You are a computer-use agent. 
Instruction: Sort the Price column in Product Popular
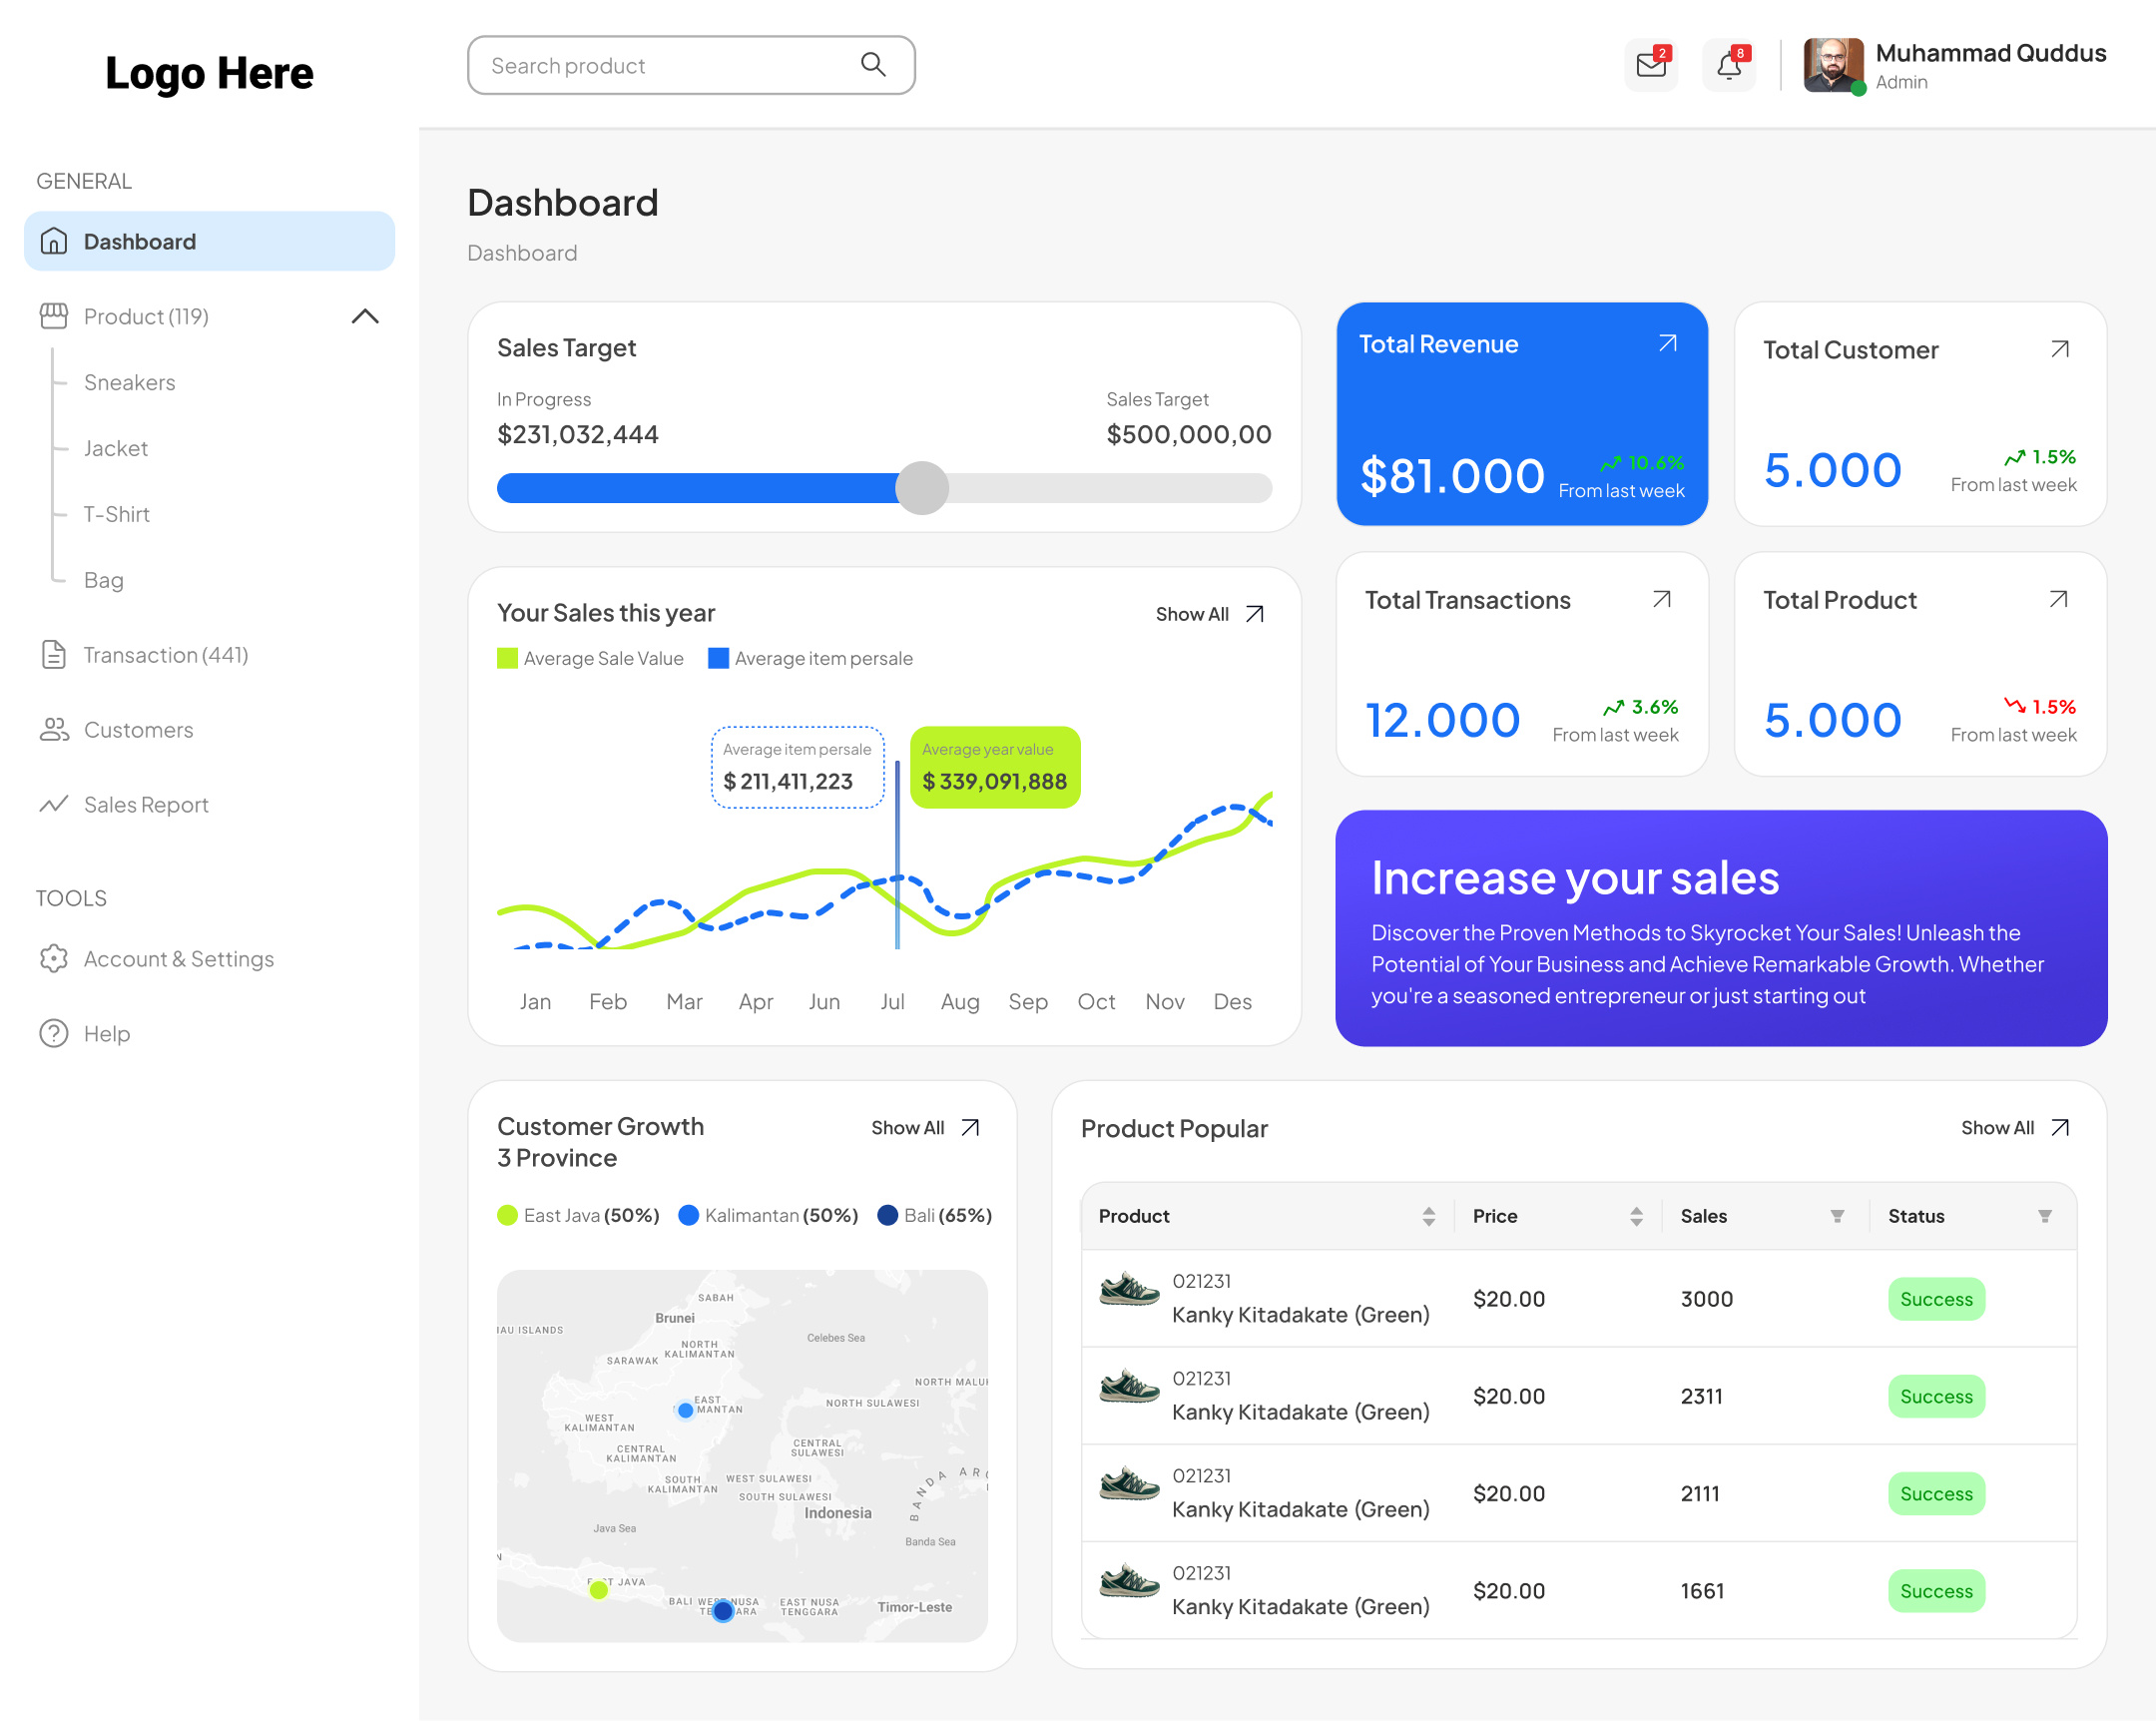click(1636, 1216)
